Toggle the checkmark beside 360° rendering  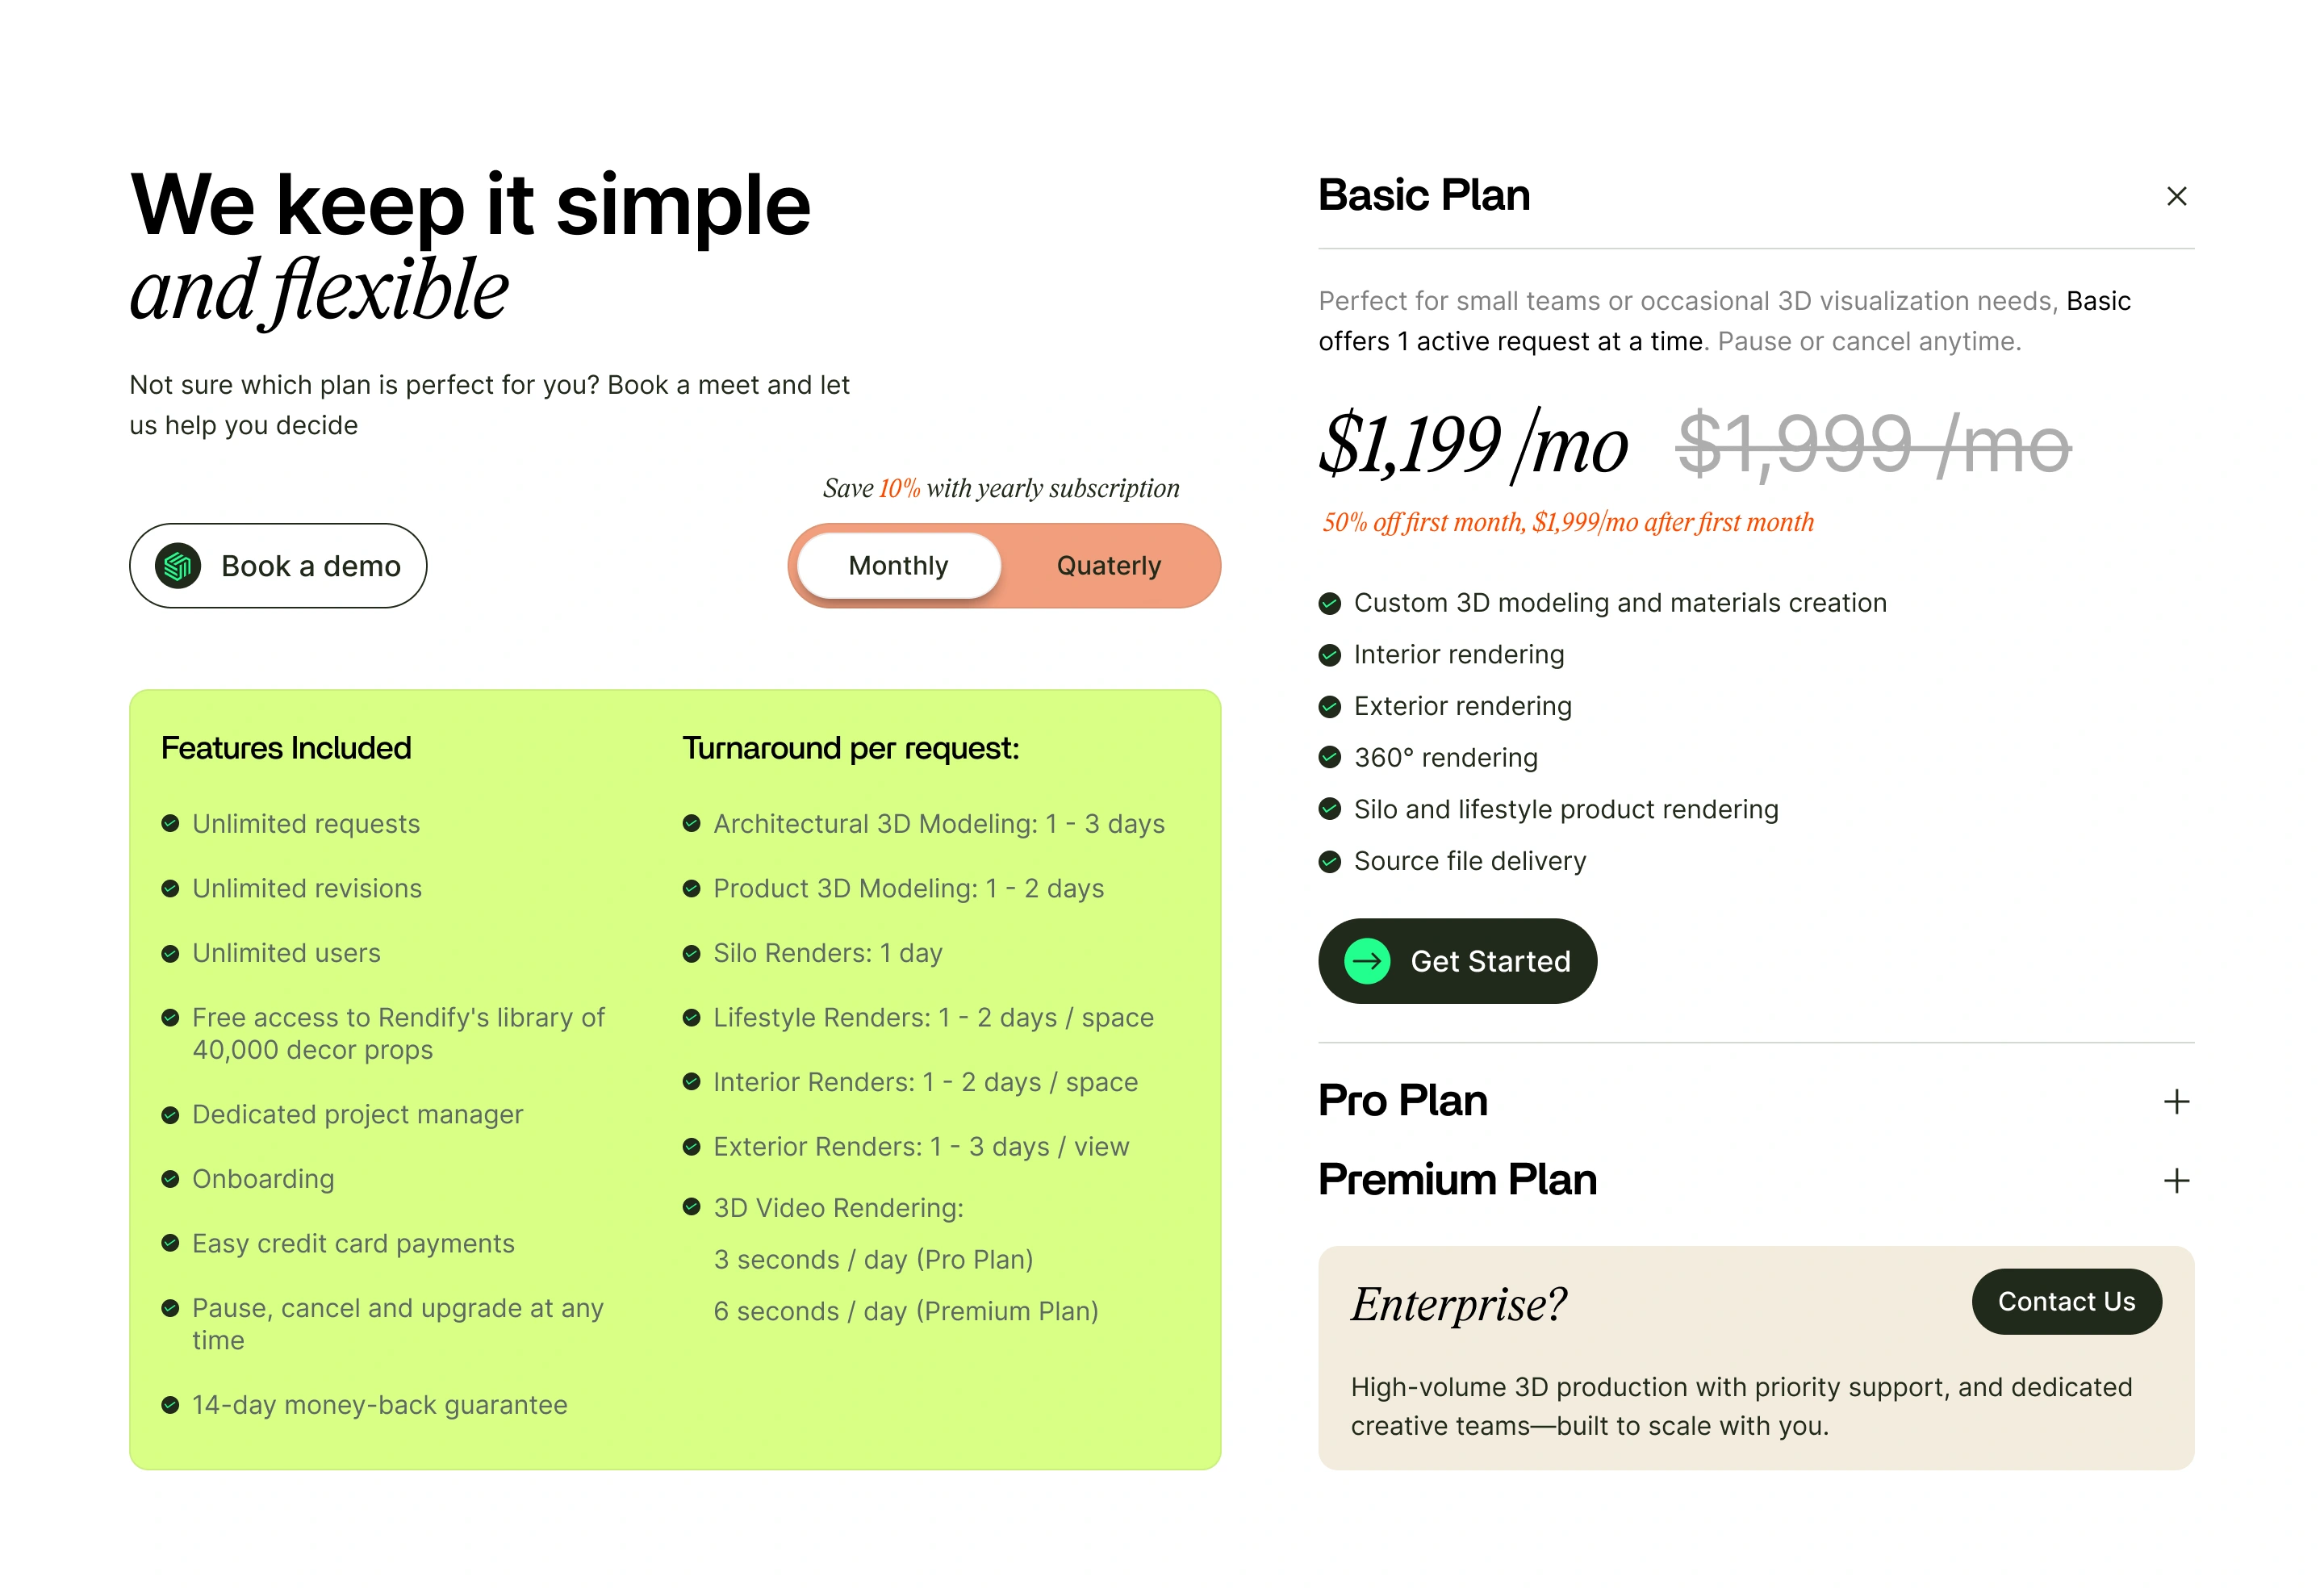click(1330, 757)
